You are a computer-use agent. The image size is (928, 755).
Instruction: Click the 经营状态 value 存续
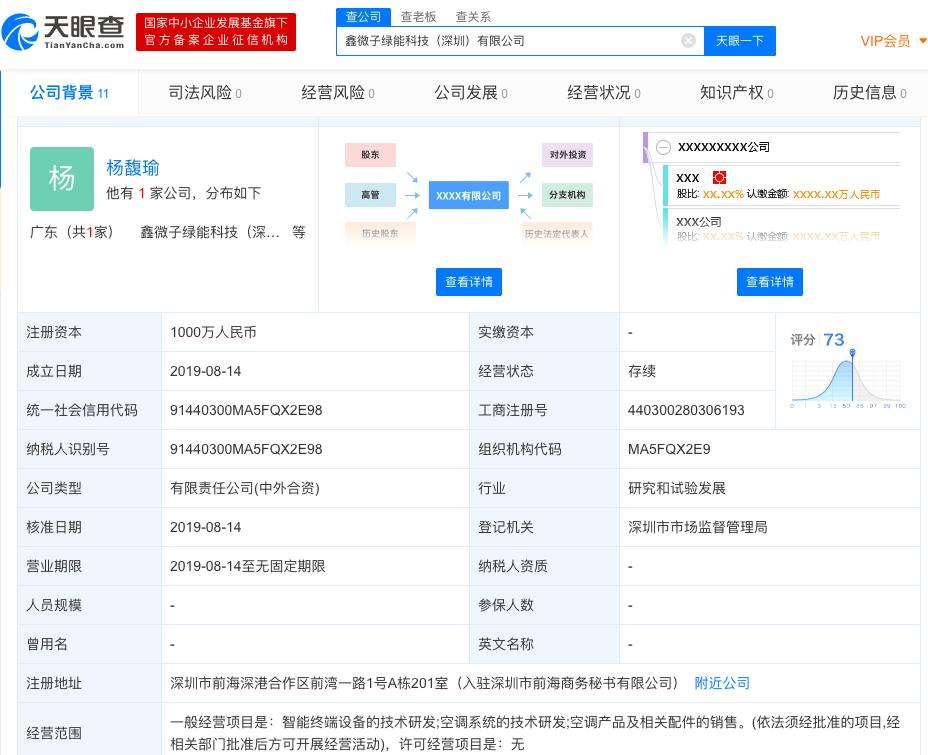tap(642, 371)
